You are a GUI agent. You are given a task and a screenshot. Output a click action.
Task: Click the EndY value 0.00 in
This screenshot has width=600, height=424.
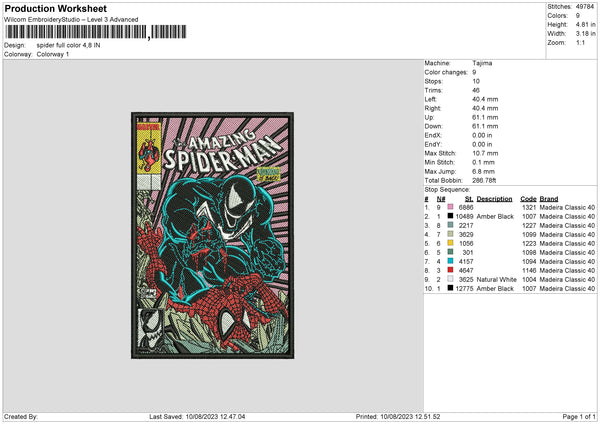coord(482,144)
